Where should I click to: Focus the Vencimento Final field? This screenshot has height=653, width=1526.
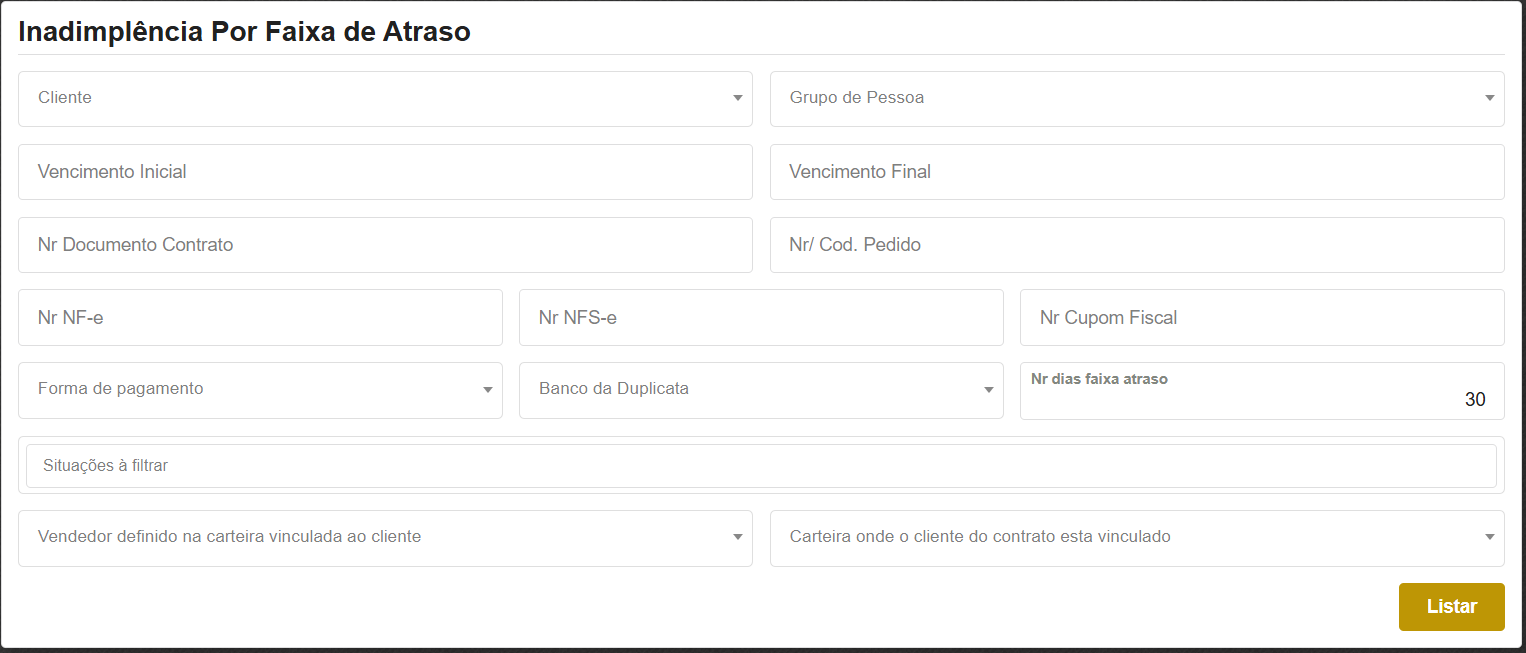click(x=1136, y=172)
